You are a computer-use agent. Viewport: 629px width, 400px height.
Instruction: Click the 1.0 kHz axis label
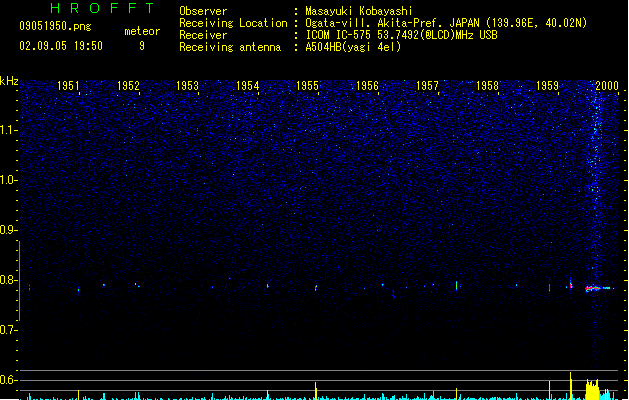tap(8, 180)
